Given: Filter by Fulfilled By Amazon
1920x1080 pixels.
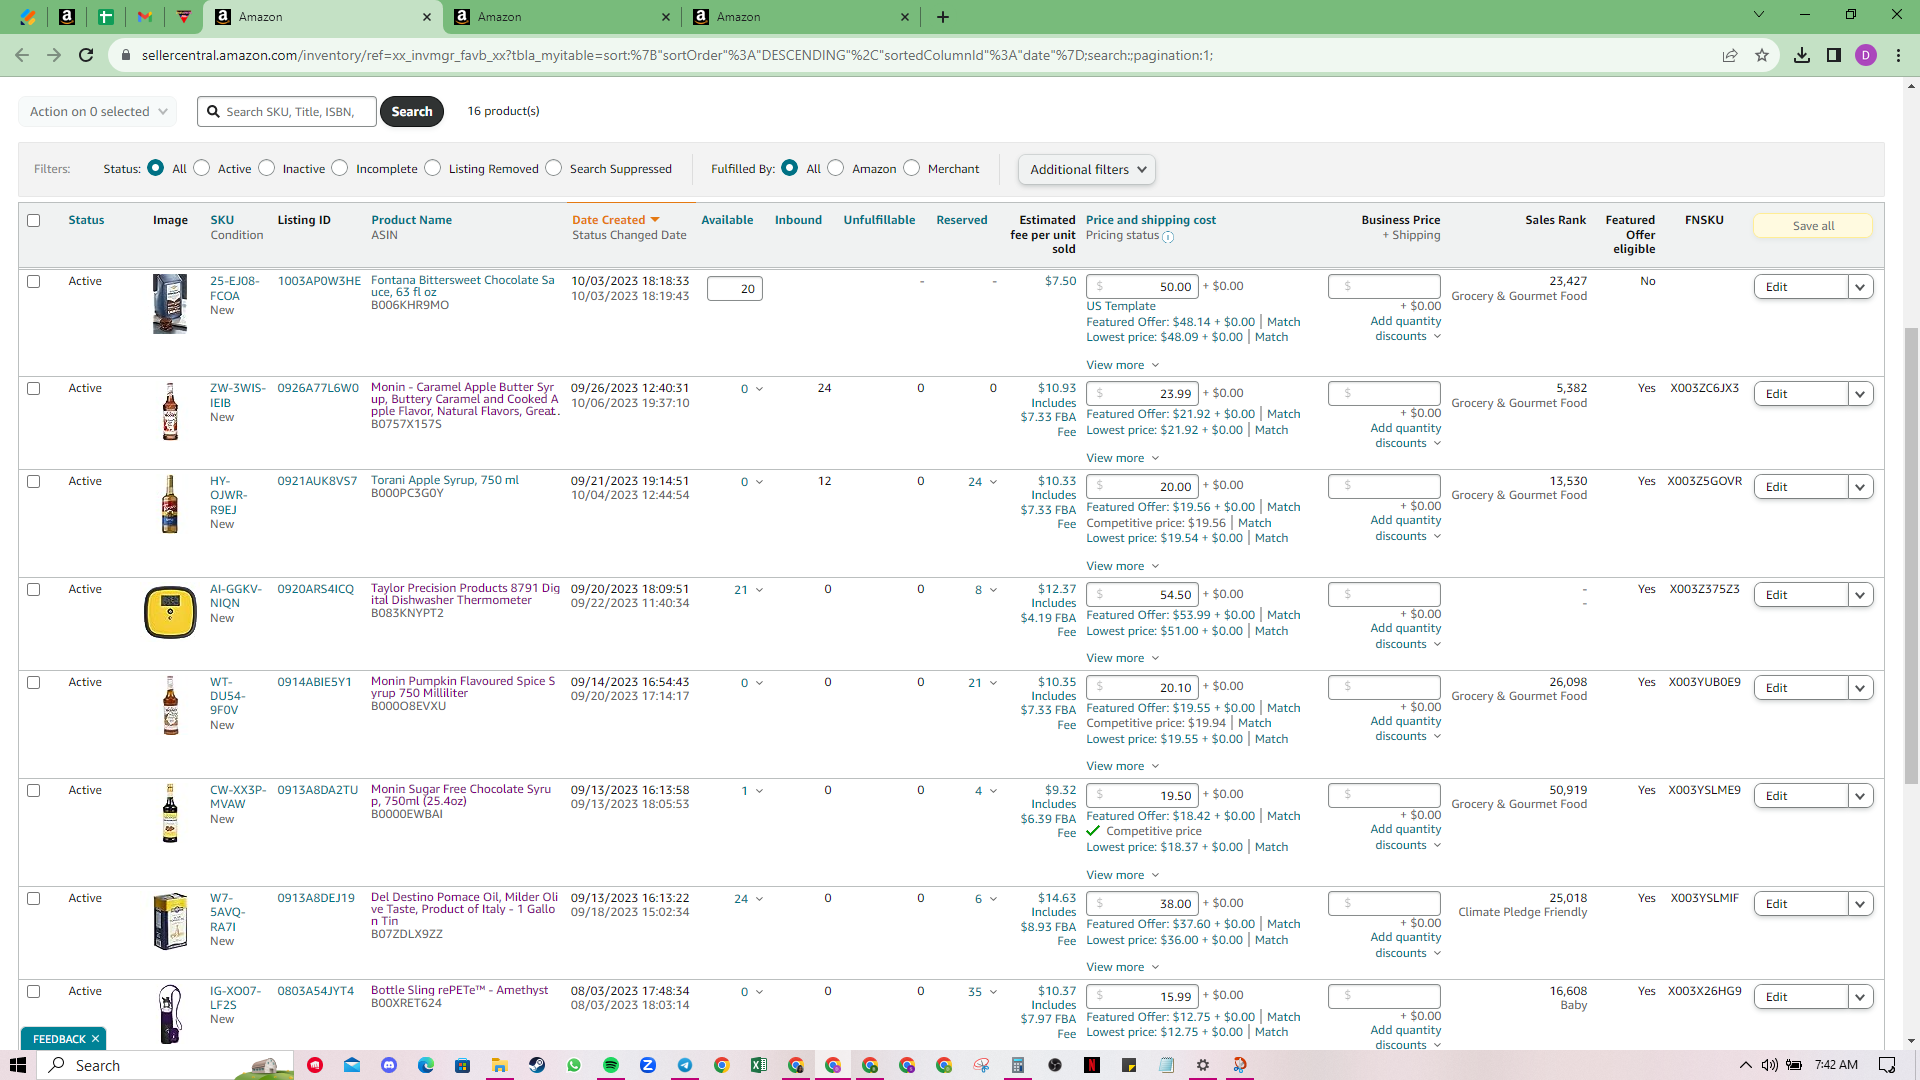Looking at the screenshot, I should (836, 168).
